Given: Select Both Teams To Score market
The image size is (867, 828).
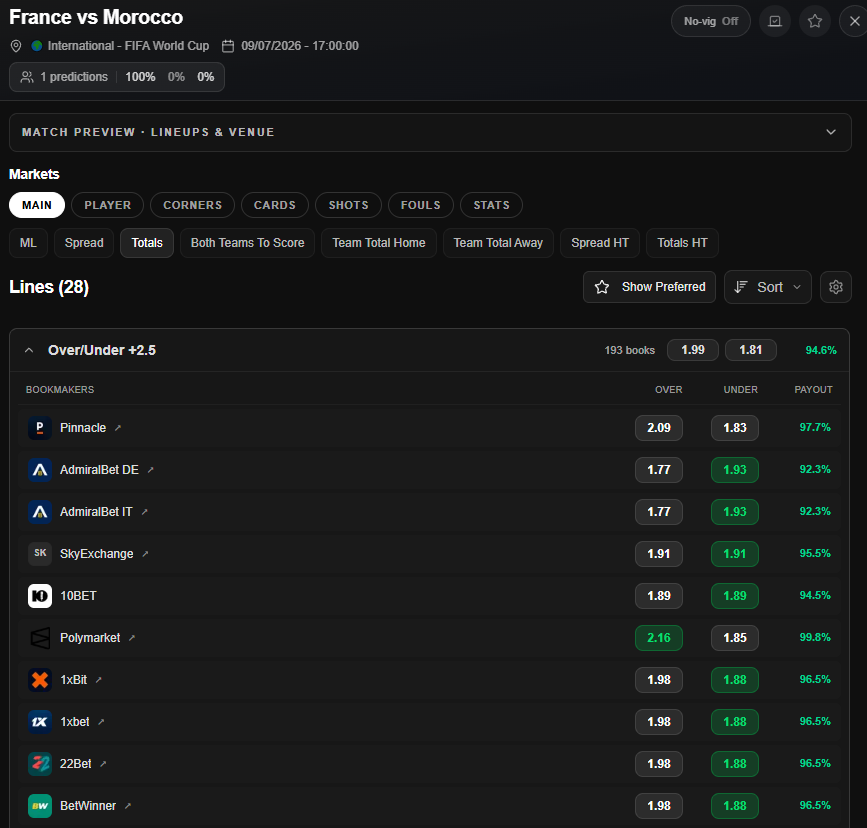Looking at the screenshot, I should (x=247, y=243).
